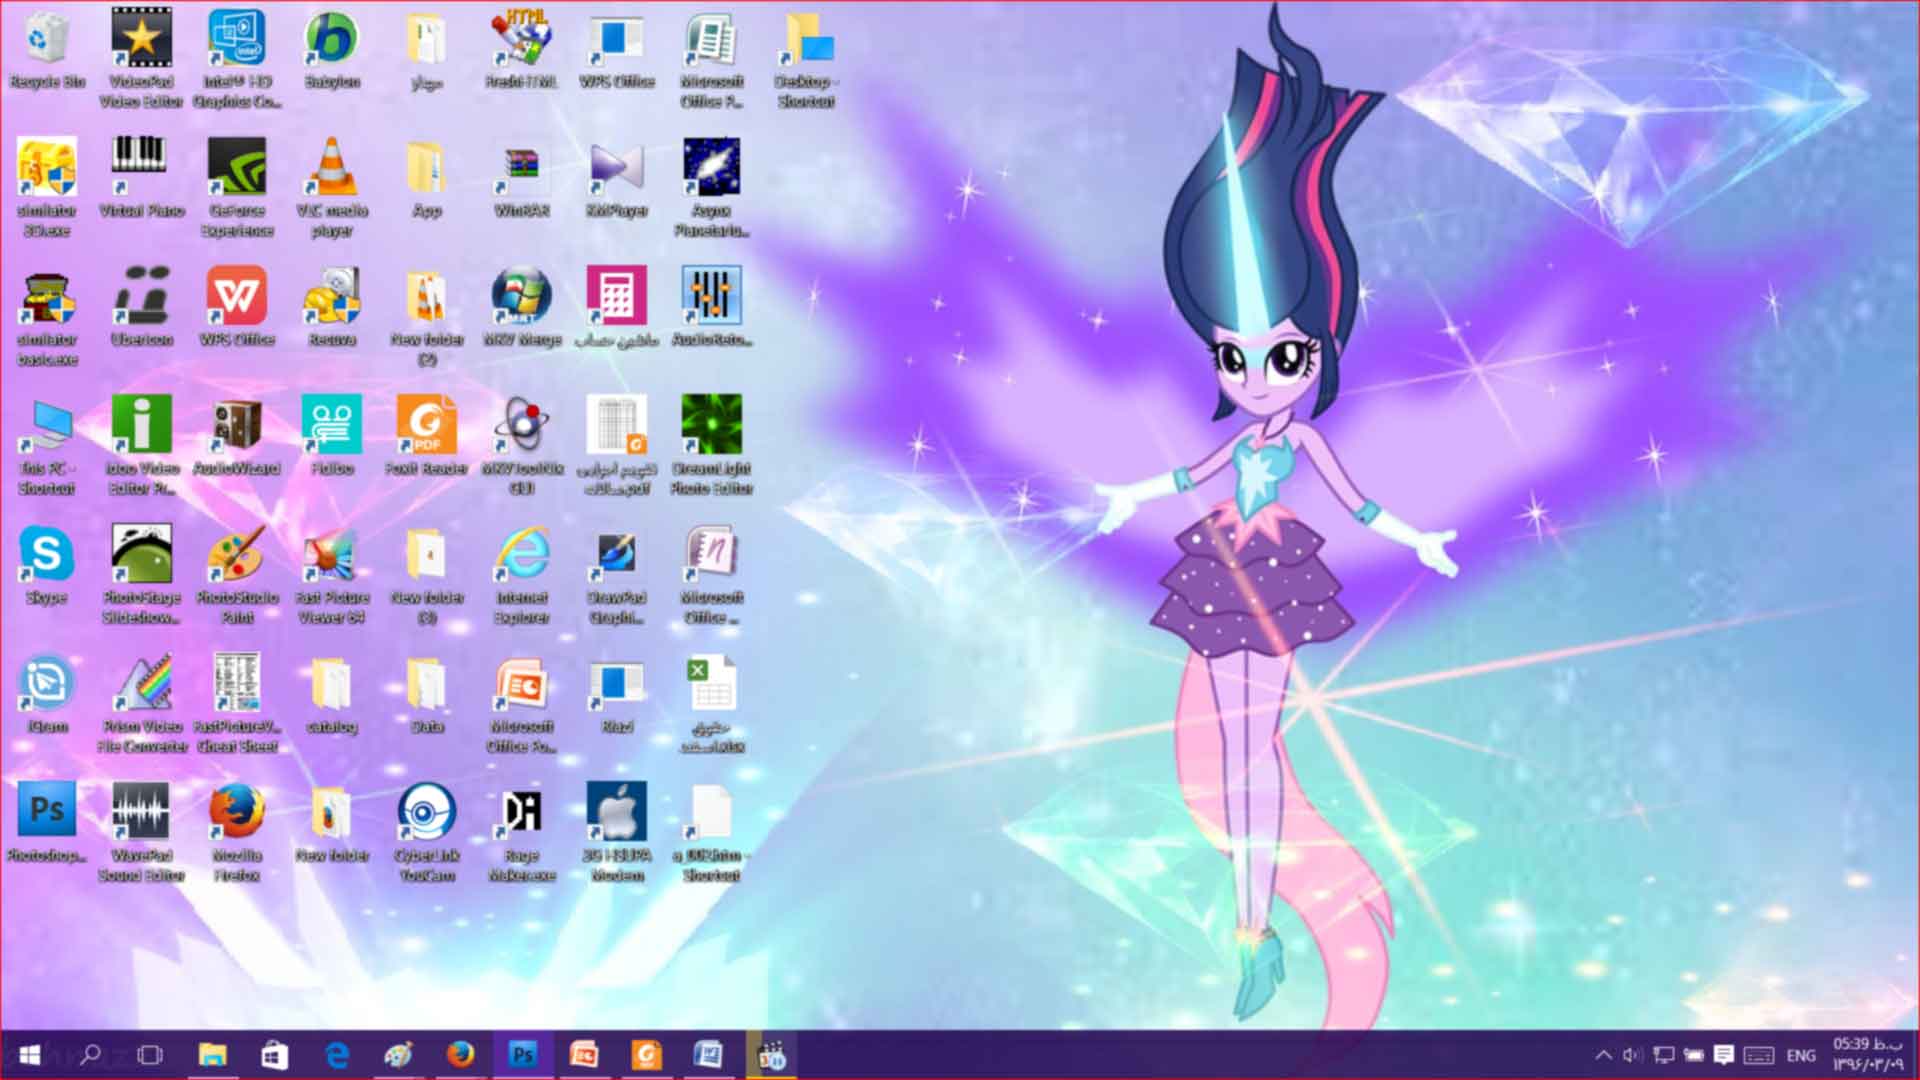Open the Recycle Bin desktop icon
The width and height of the screenshot is (1920, 1080).
click(46, 50)
